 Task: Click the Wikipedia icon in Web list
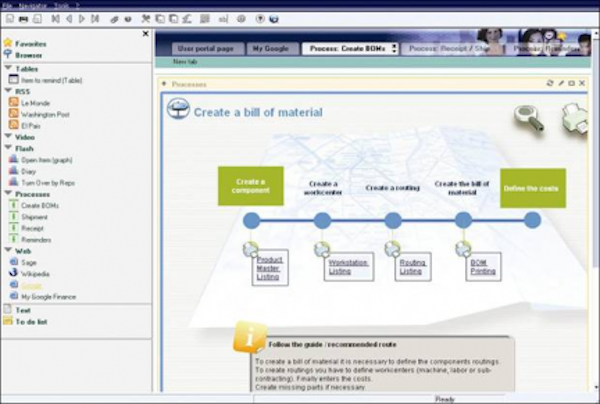point(13,273)
